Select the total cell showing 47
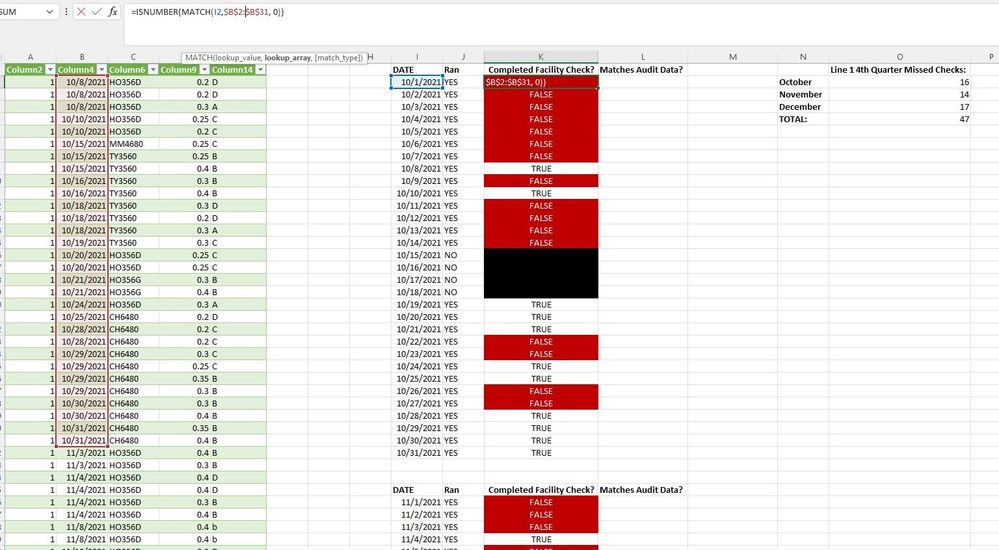Image resolution: width=999 pixels, height=550 pixels. coord(900,119)
